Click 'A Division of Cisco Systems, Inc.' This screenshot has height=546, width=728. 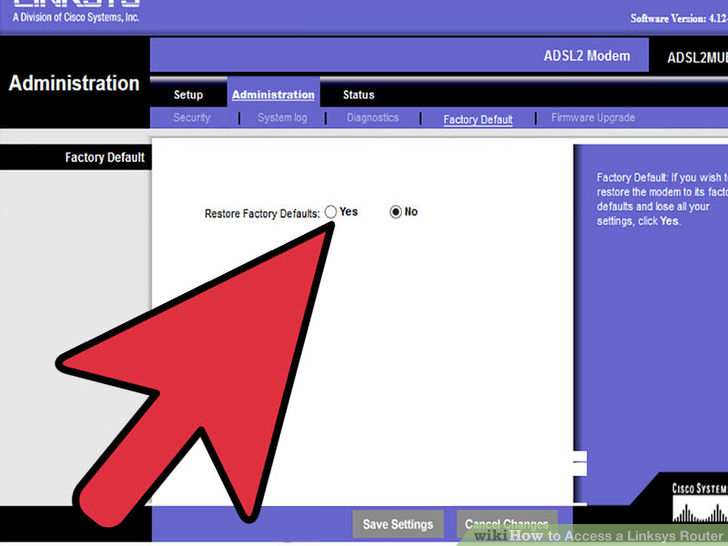[x=76, y=18]
